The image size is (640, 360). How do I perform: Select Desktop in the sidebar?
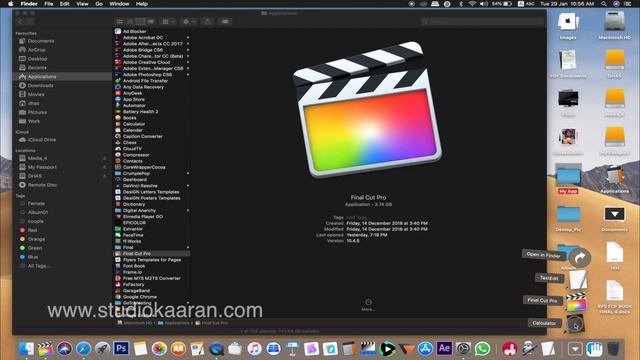[37, 59]
